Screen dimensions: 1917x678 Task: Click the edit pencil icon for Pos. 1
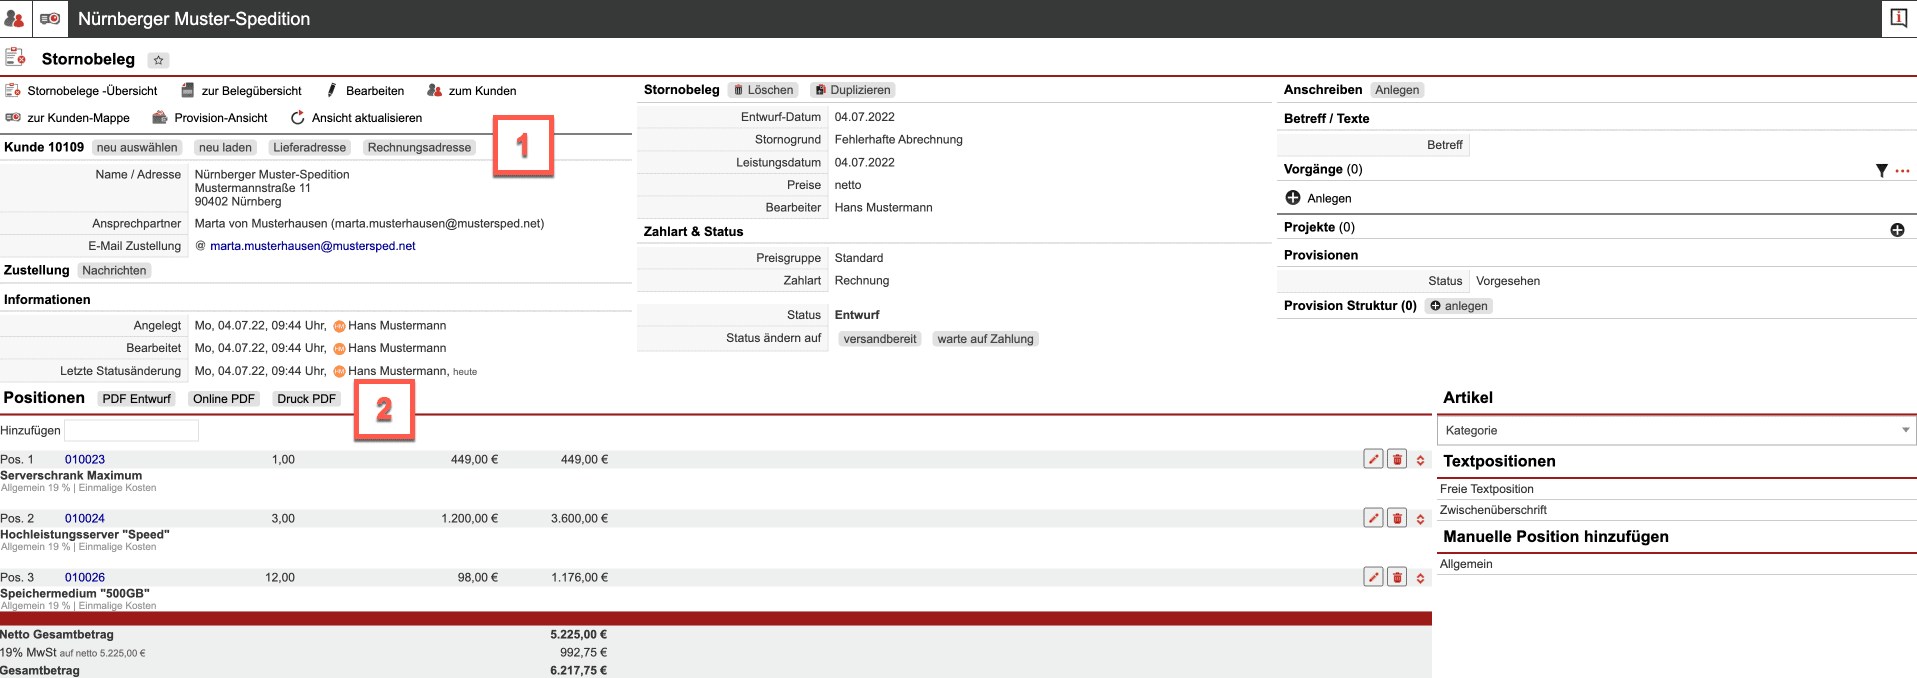click(1373, 459)
